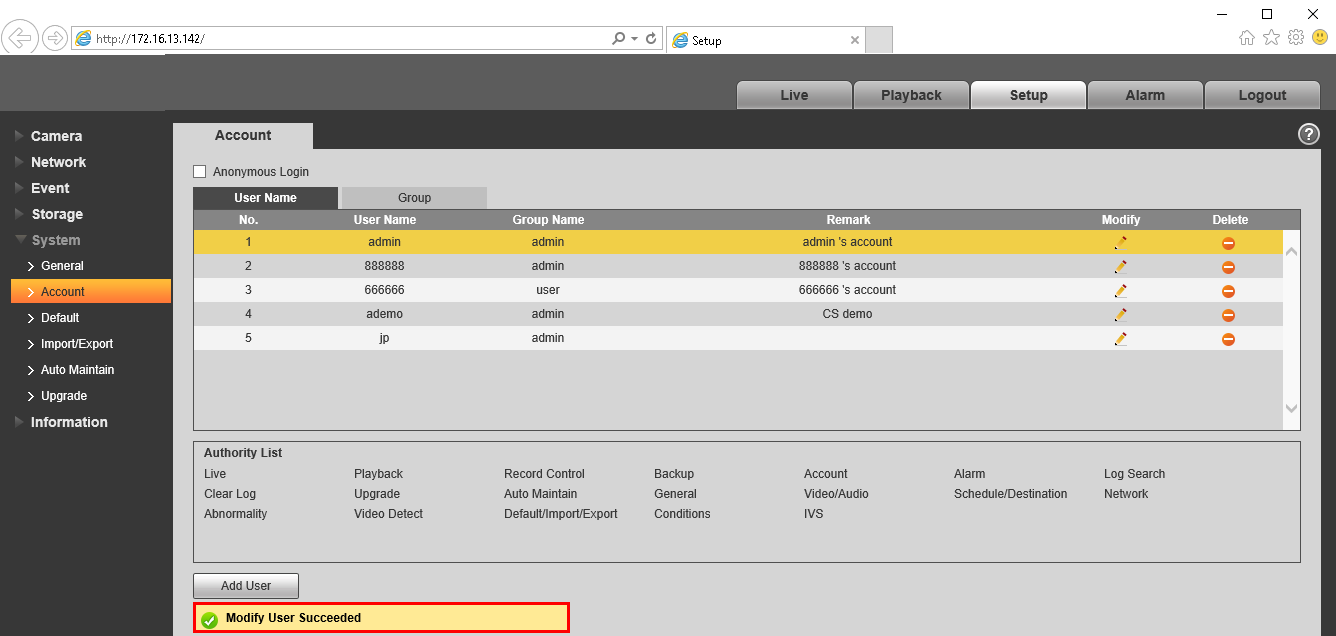1336x636 pixels.
Task: Expand the Camera menu section
Action: tap(56, 136)
